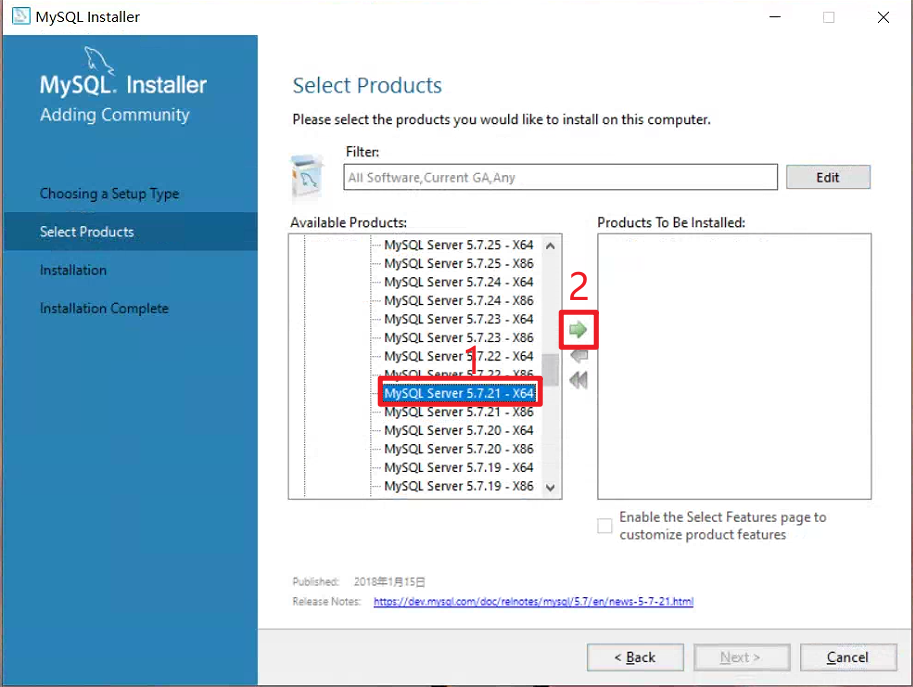Screen dimensions: 913x687
Task: Enable the Select Features page checkbox
Action: click(x=605, y=526)
